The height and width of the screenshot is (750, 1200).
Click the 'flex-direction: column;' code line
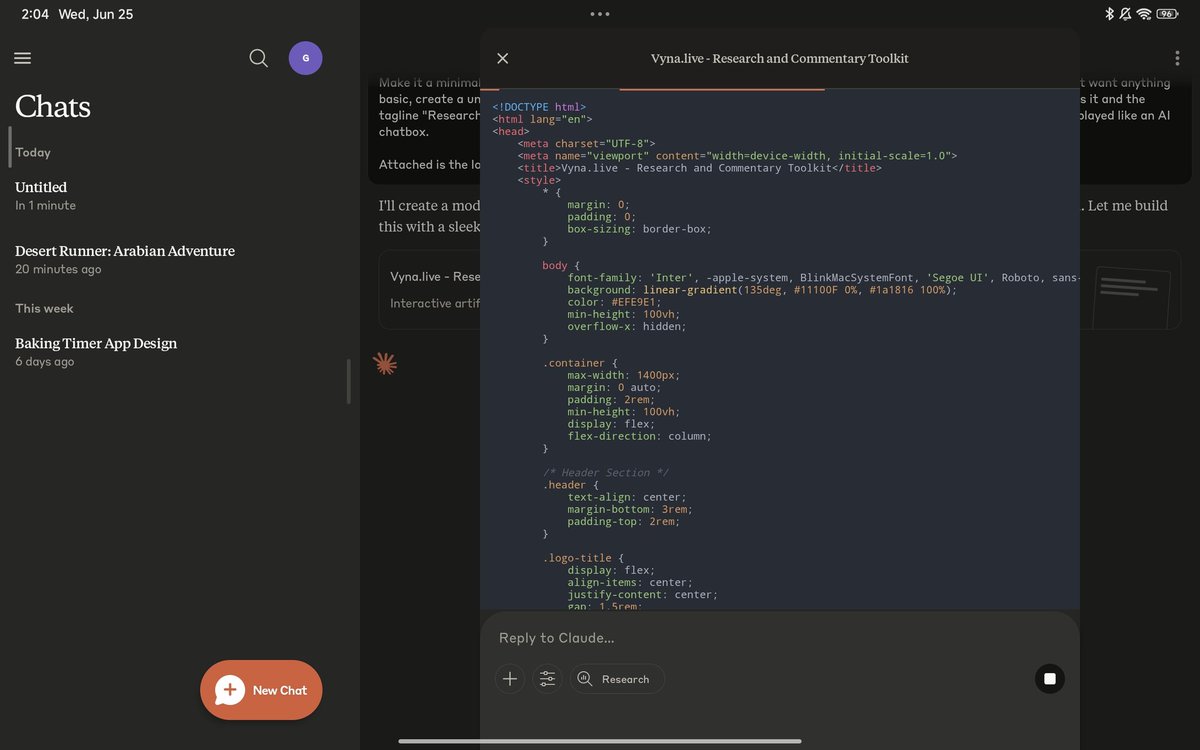coord(640,436)
